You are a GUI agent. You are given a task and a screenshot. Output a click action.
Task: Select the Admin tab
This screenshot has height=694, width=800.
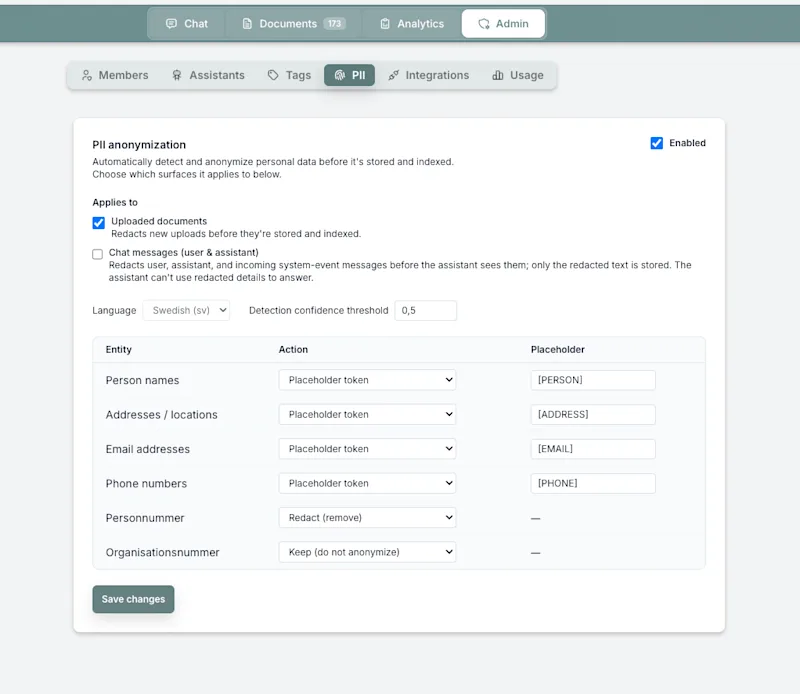coord(503,23)
